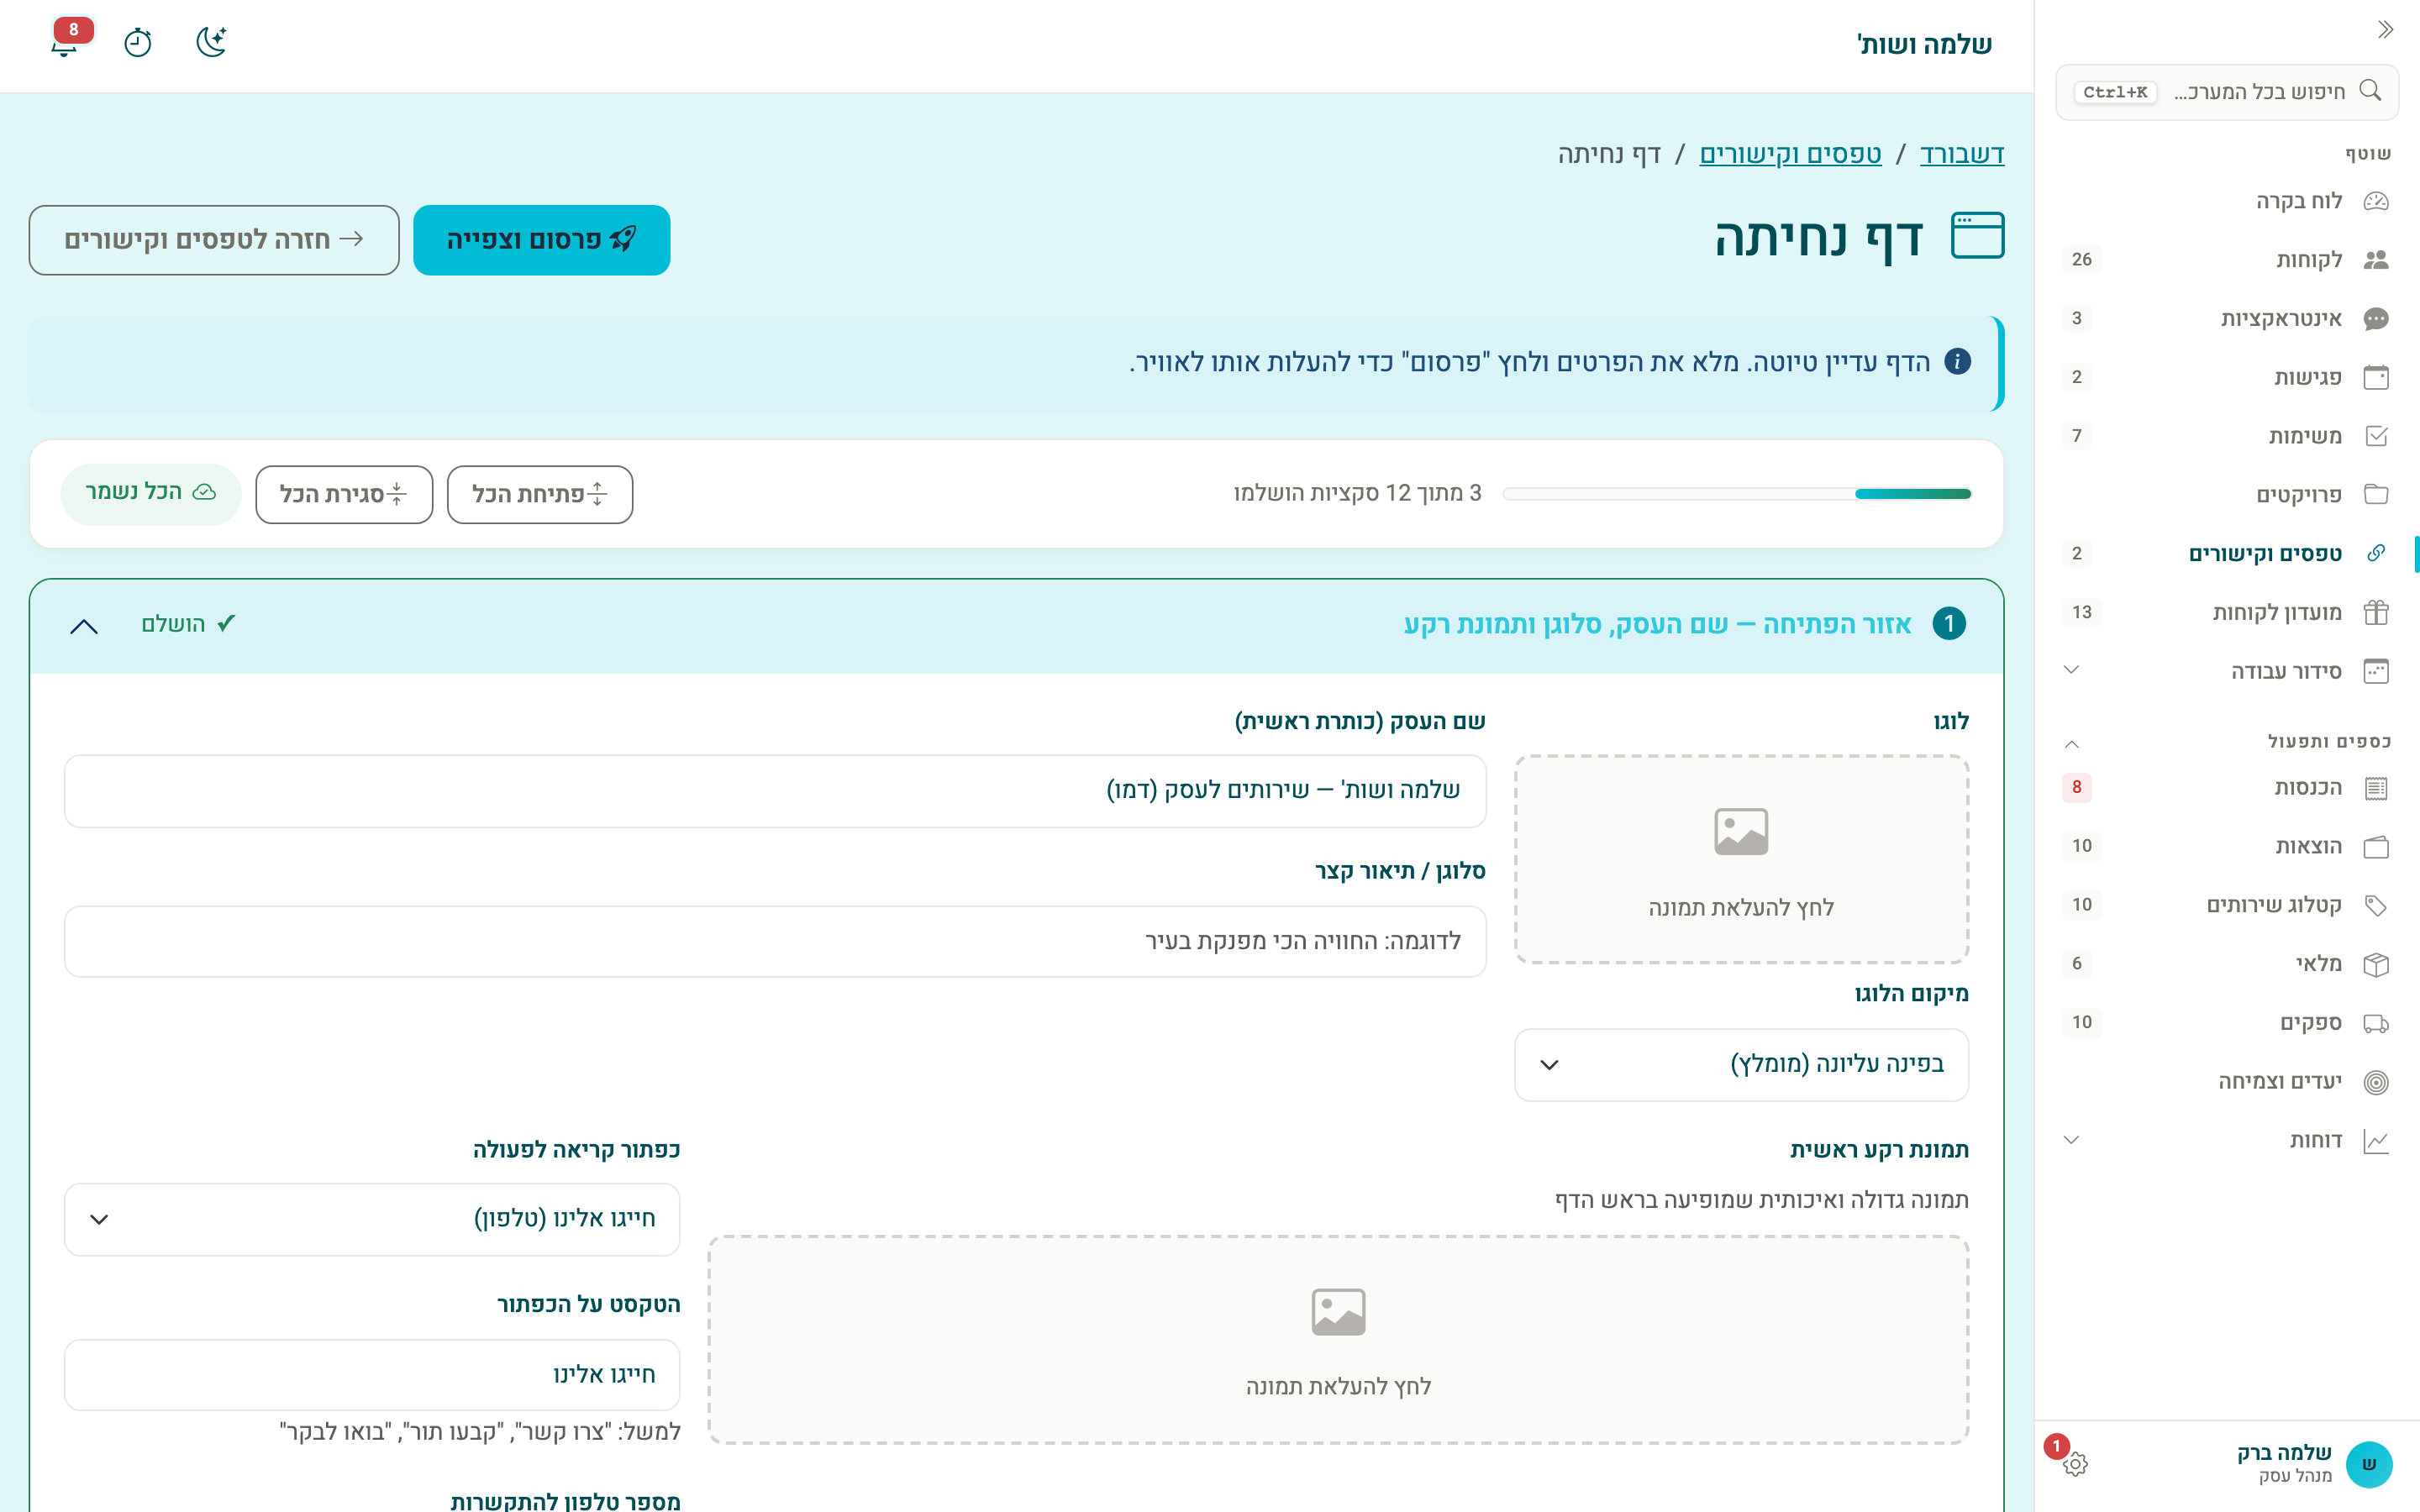
Task: Click the user avatar ש
Action: [2368, 1464]
